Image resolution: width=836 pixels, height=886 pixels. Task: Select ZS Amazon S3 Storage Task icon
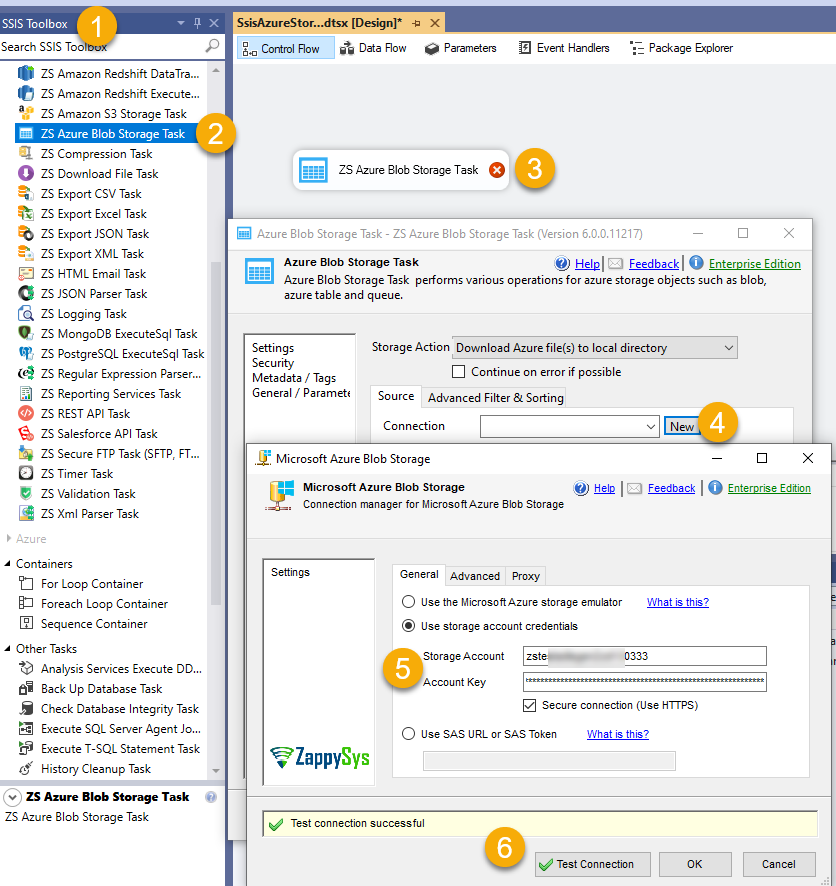(x=26, y=114)
